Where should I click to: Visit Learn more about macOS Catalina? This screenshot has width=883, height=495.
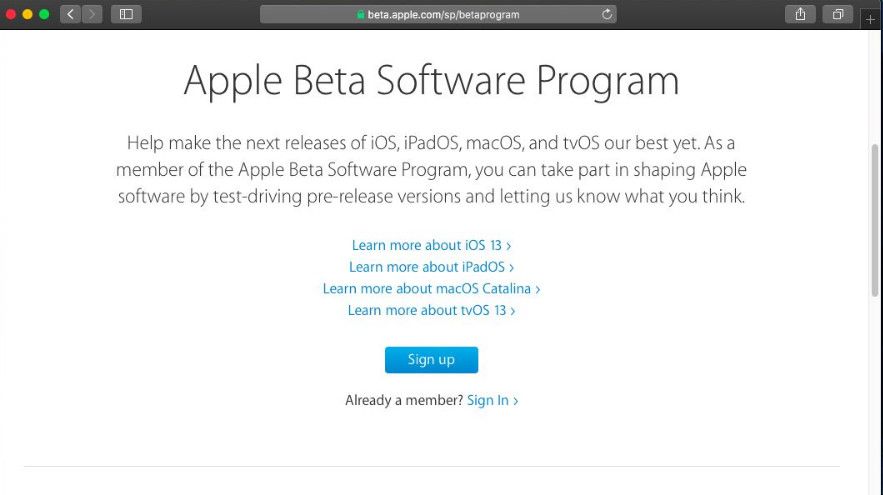coord(431,289)
